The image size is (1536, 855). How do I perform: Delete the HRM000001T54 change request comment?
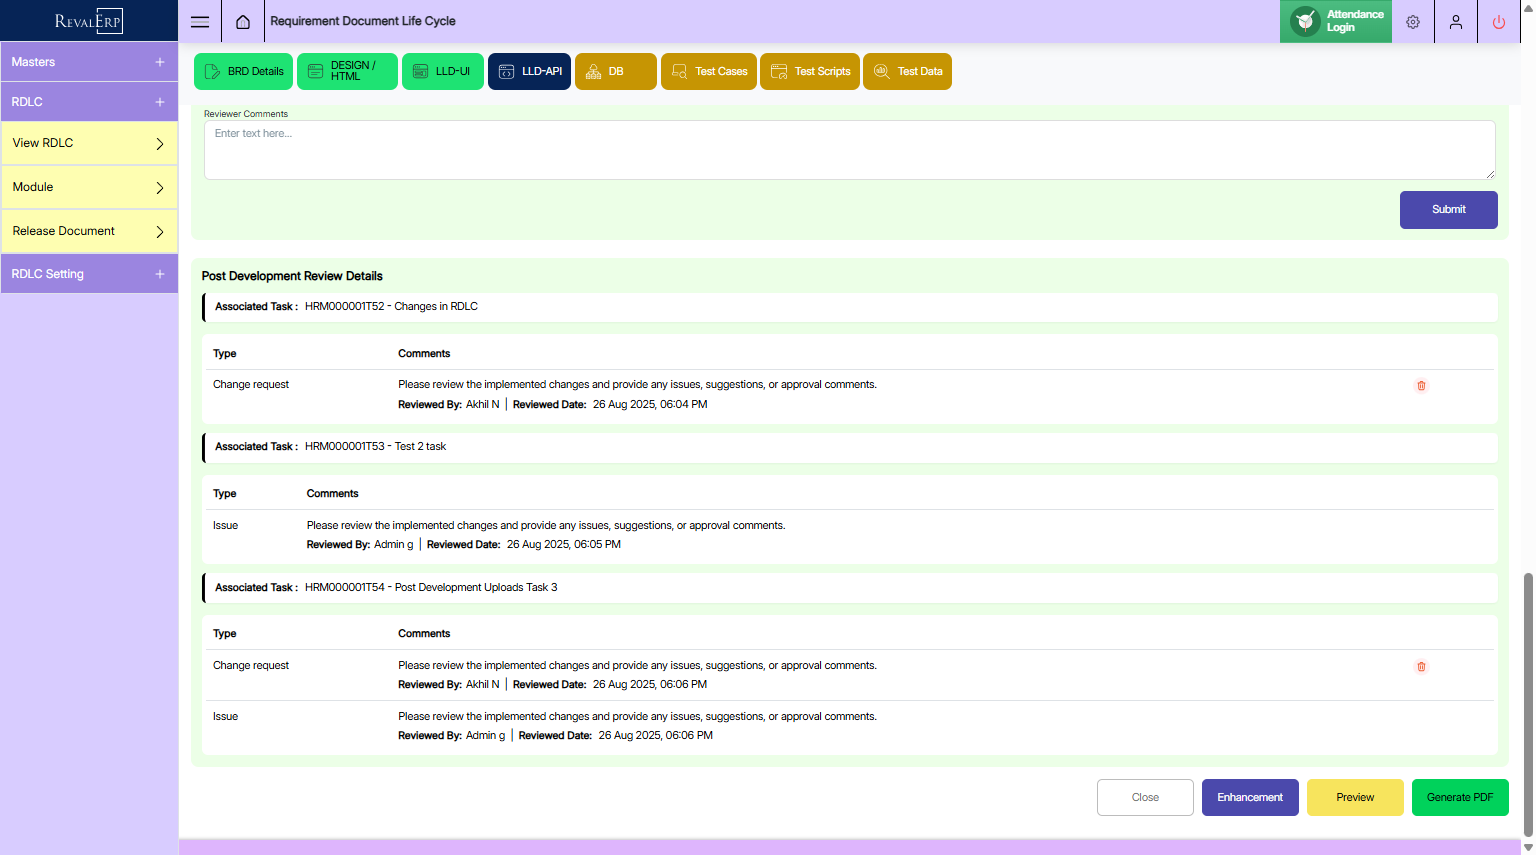1421,667
